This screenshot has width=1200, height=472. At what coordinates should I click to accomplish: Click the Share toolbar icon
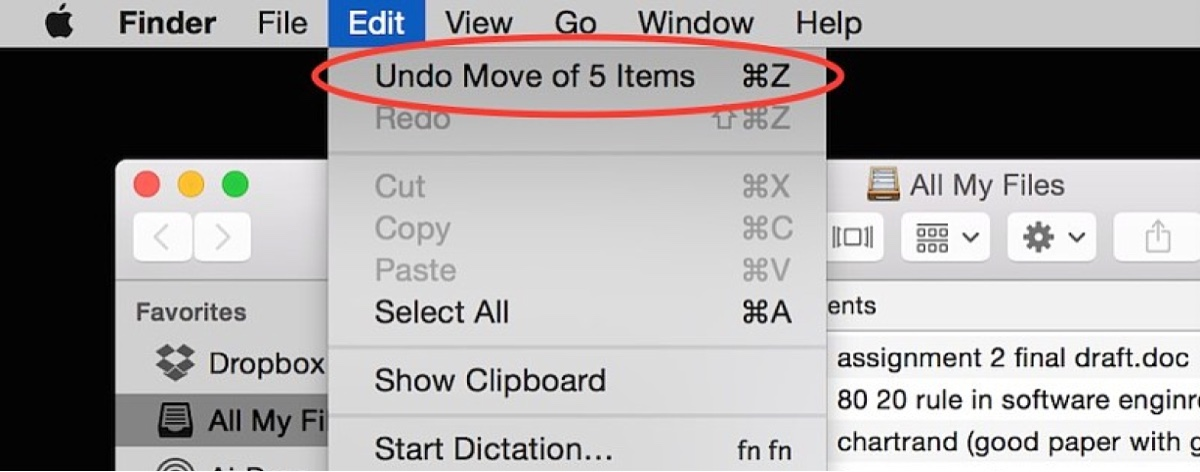1157,237
